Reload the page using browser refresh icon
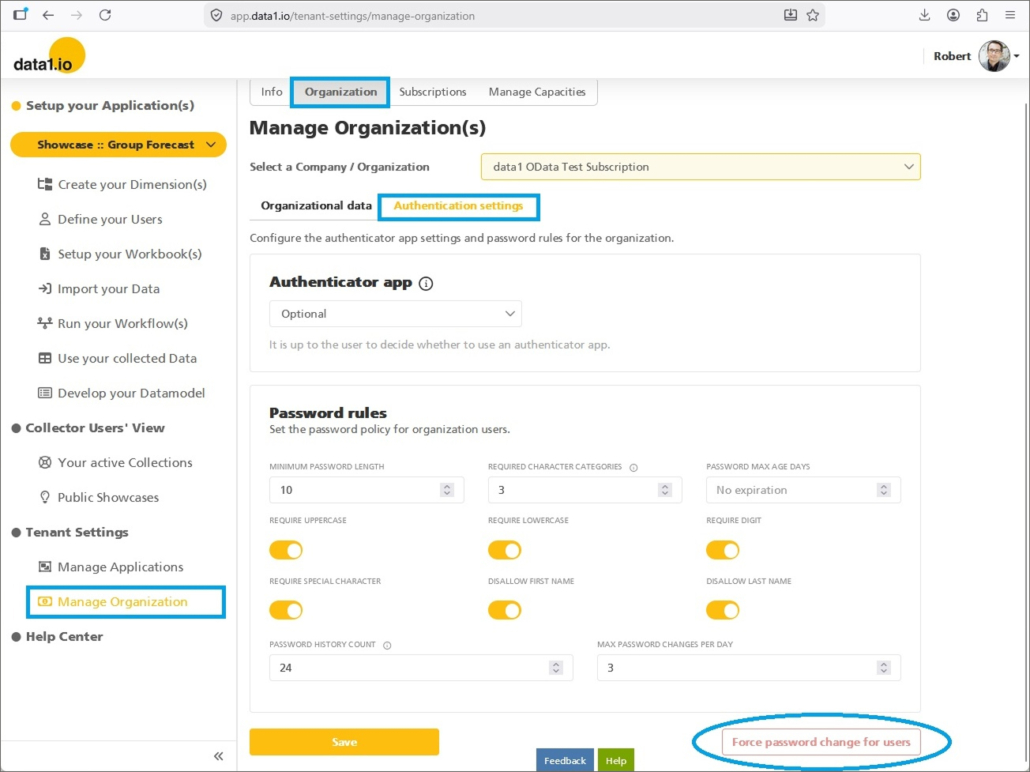 tap(105, 15)
